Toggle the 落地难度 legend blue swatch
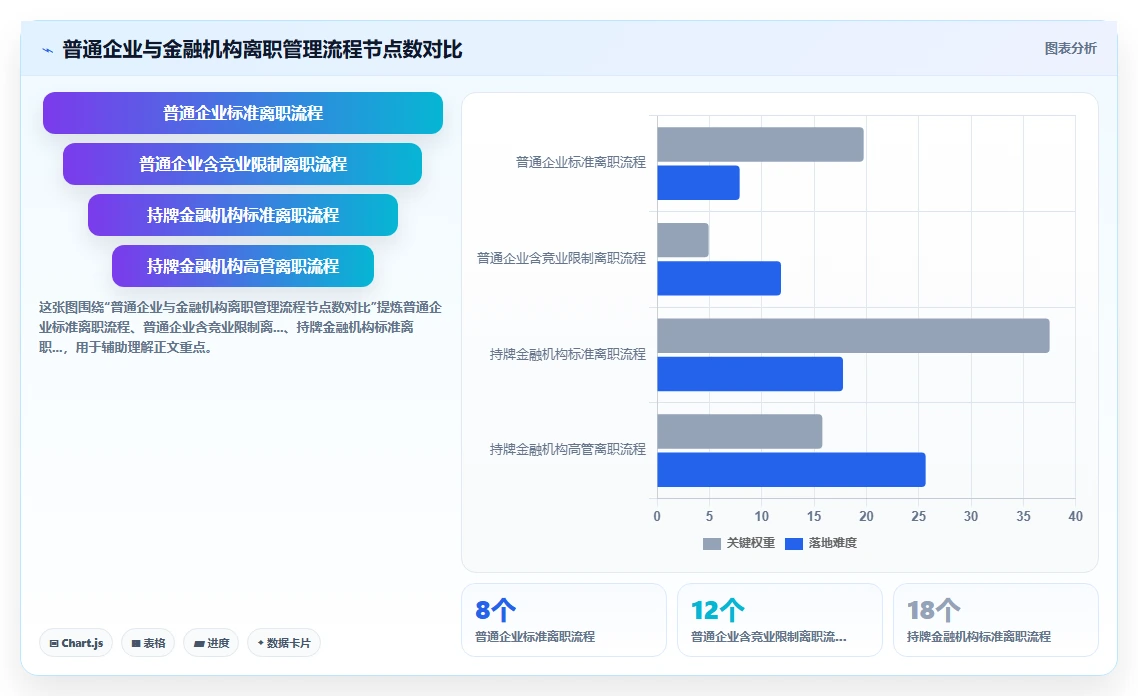Screen dimensions: 1138x696 click(x=794, y=544)
